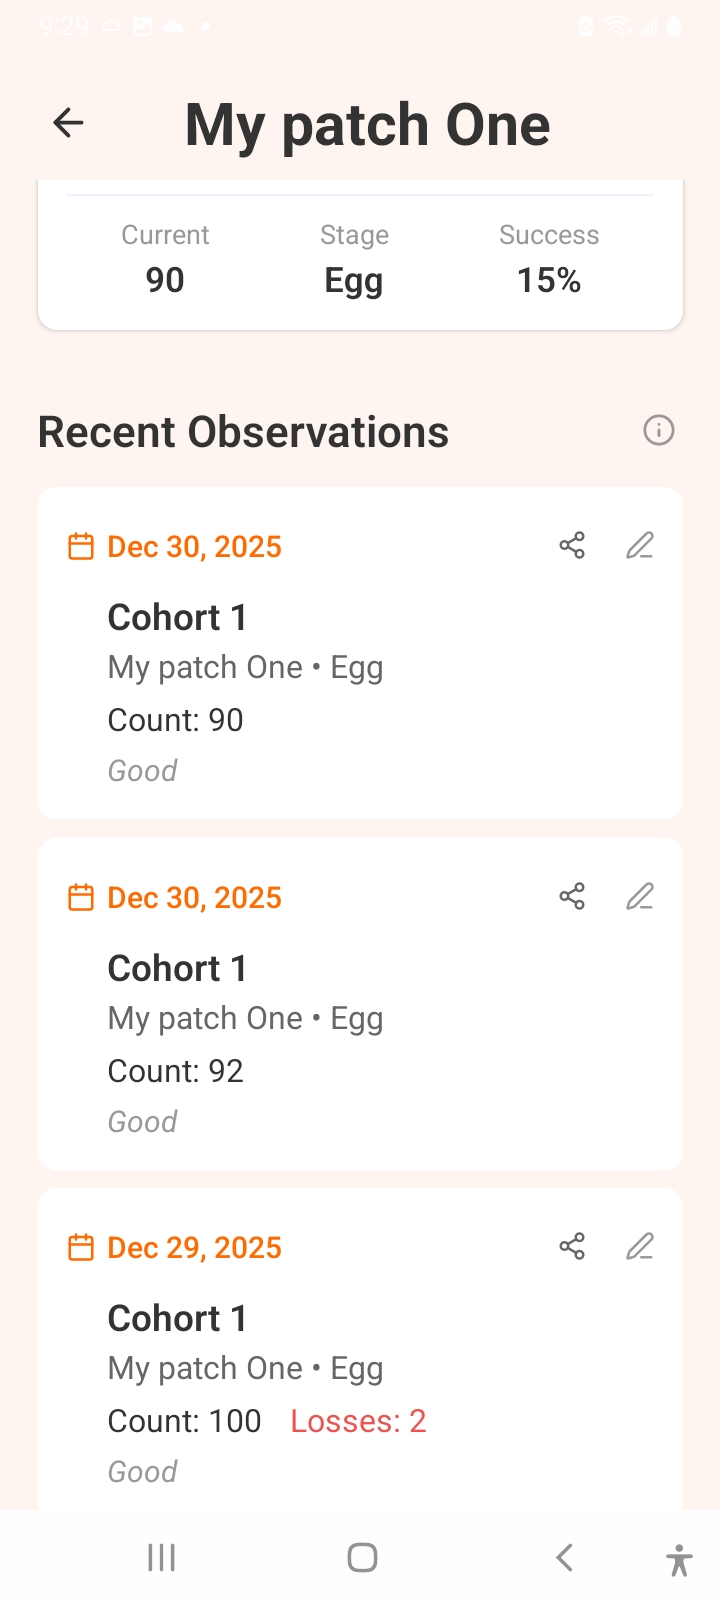Image resolution: width=720 pixels, height=1600 pixels.
Task: Share the Count: 90 observation
Action: (572, 546)
